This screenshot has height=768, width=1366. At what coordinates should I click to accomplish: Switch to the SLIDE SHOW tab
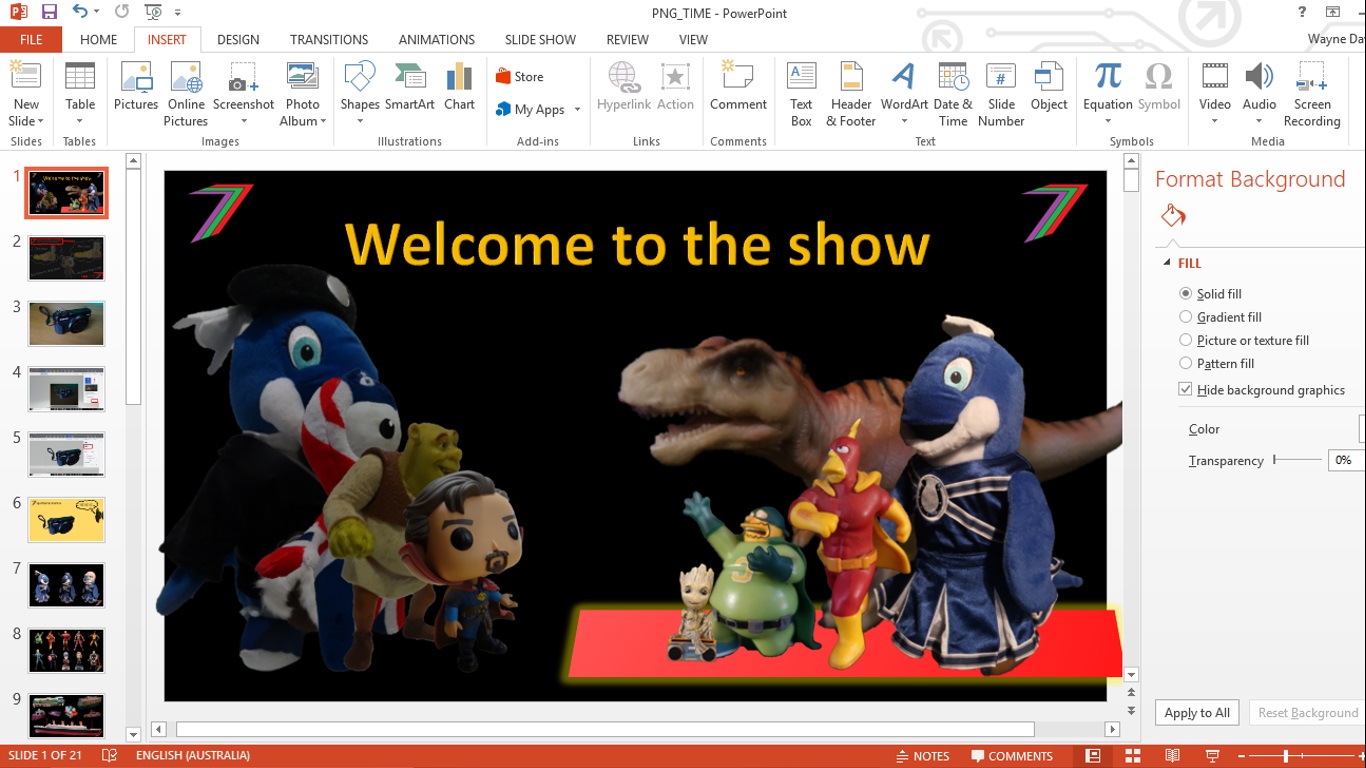click(540, 40)
